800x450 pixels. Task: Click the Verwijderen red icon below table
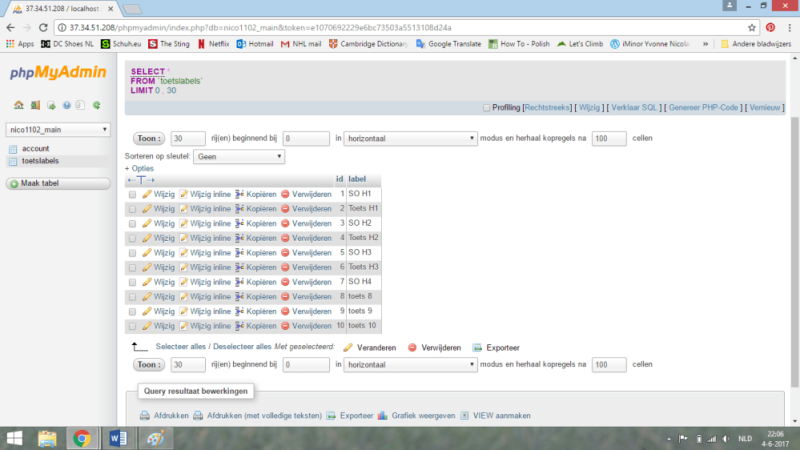coord(412,347)
